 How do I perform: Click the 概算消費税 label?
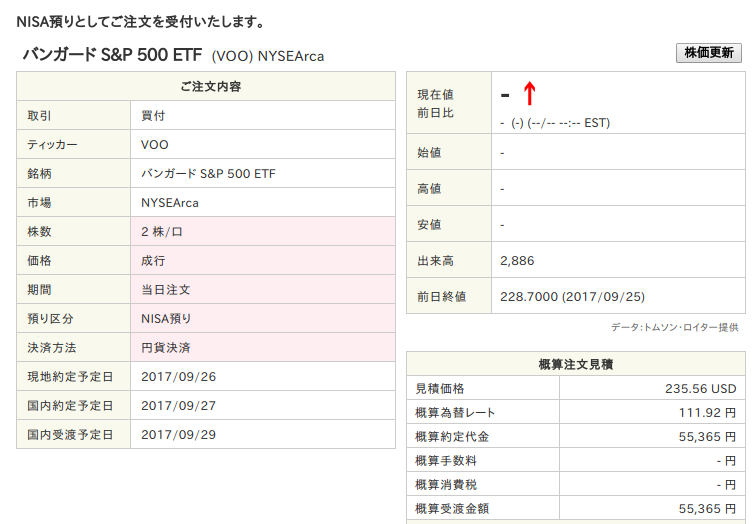pos(446,485)
